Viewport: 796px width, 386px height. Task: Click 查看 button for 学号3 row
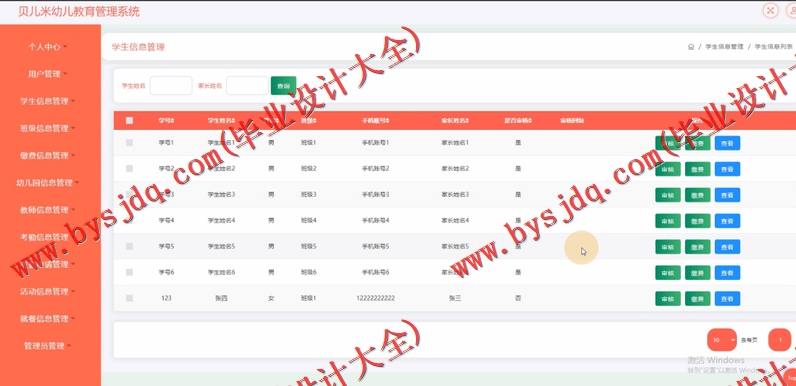[x=727, y=195]
